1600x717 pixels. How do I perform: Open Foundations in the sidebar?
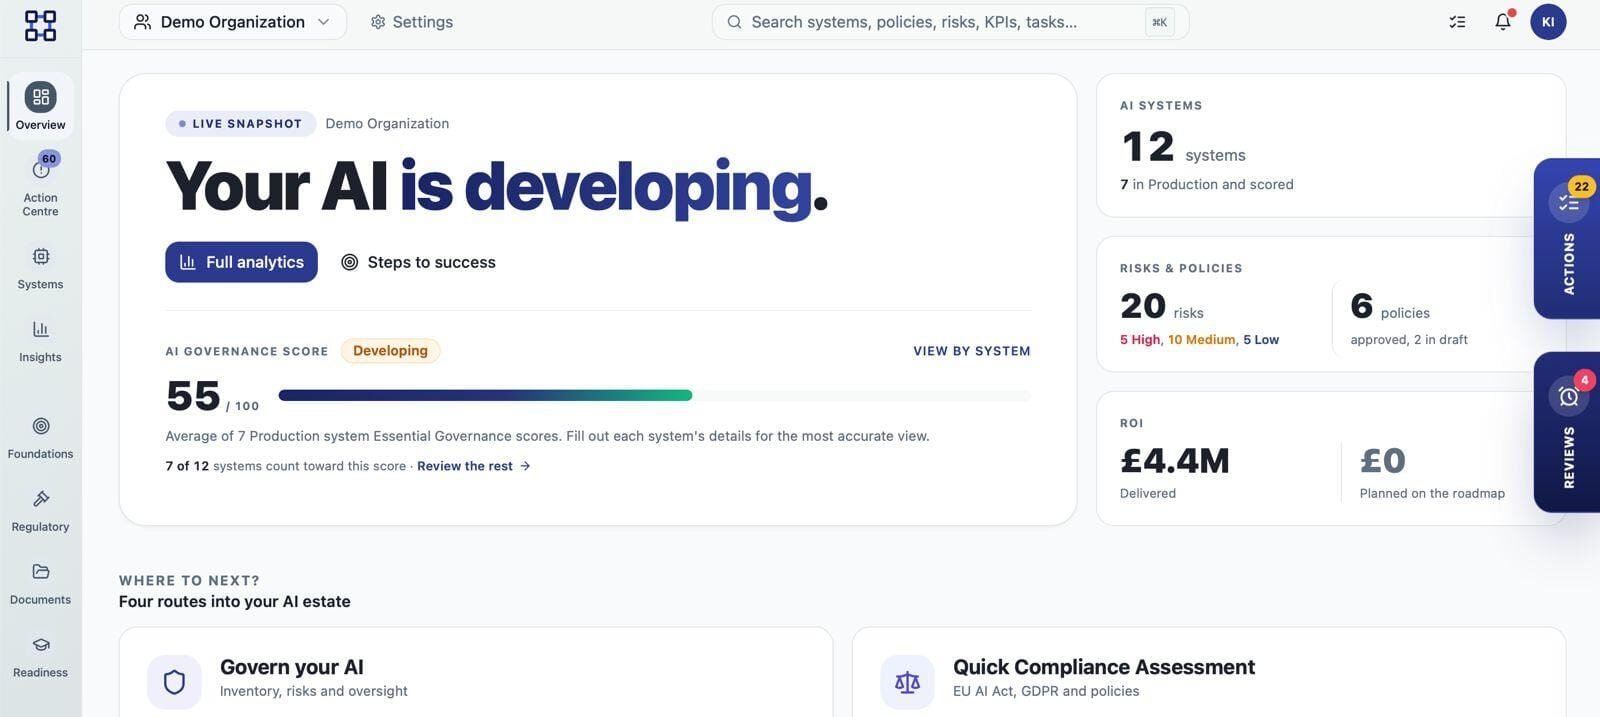40,439
